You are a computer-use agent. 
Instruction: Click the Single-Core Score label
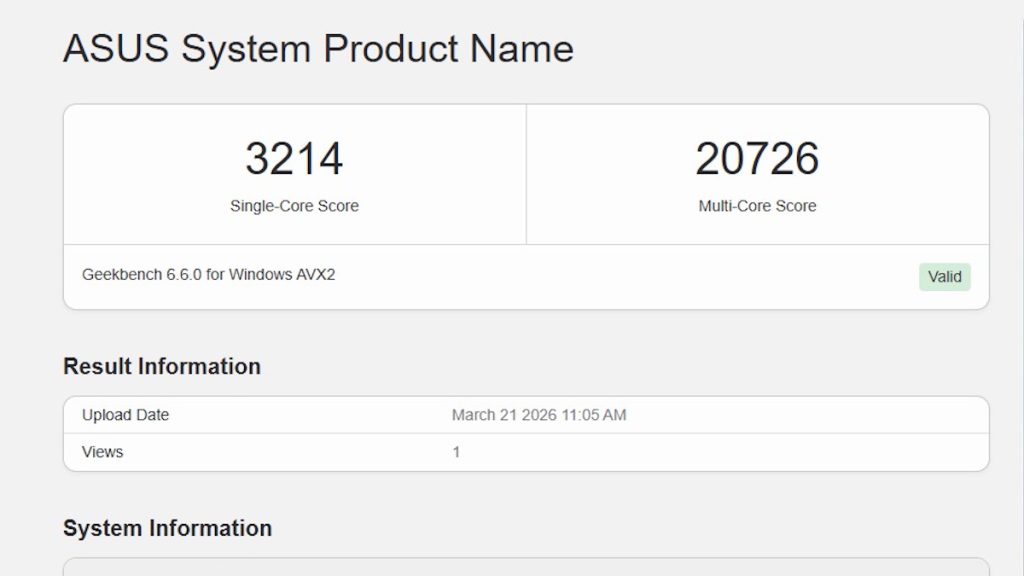pyautogui.click(x=294, y=206)
